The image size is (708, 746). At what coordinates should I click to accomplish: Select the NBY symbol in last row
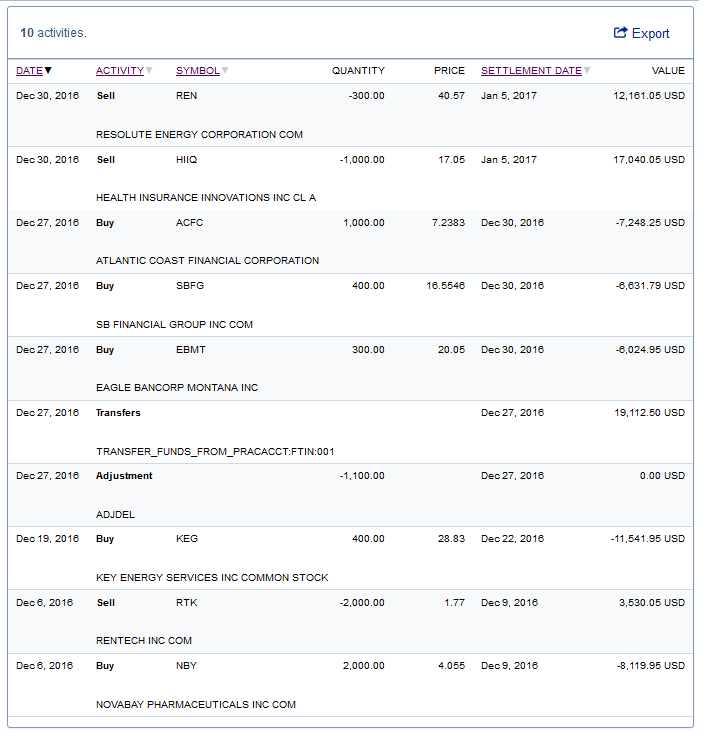coord(186,666)
